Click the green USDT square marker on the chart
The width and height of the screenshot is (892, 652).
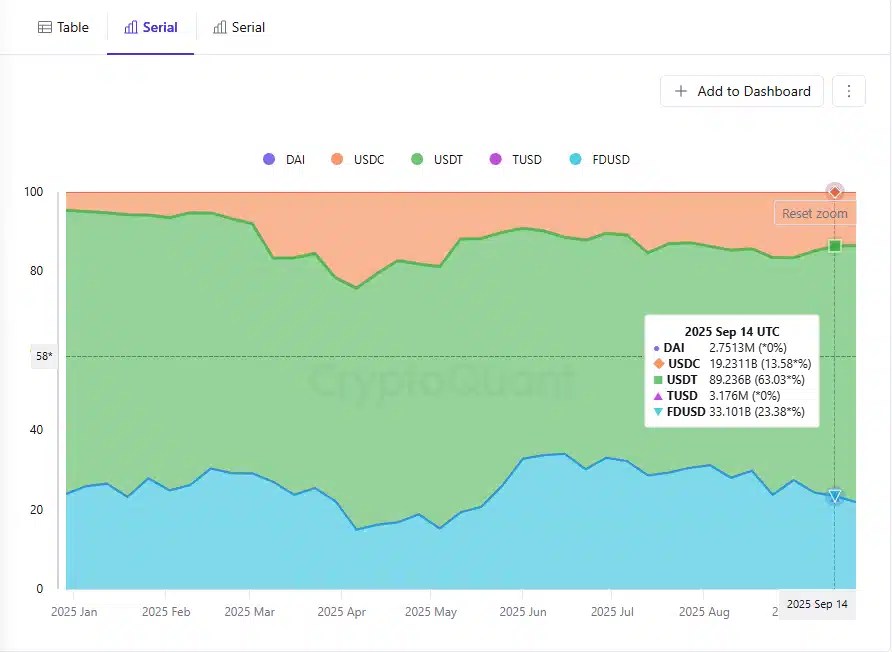point(835,246)
